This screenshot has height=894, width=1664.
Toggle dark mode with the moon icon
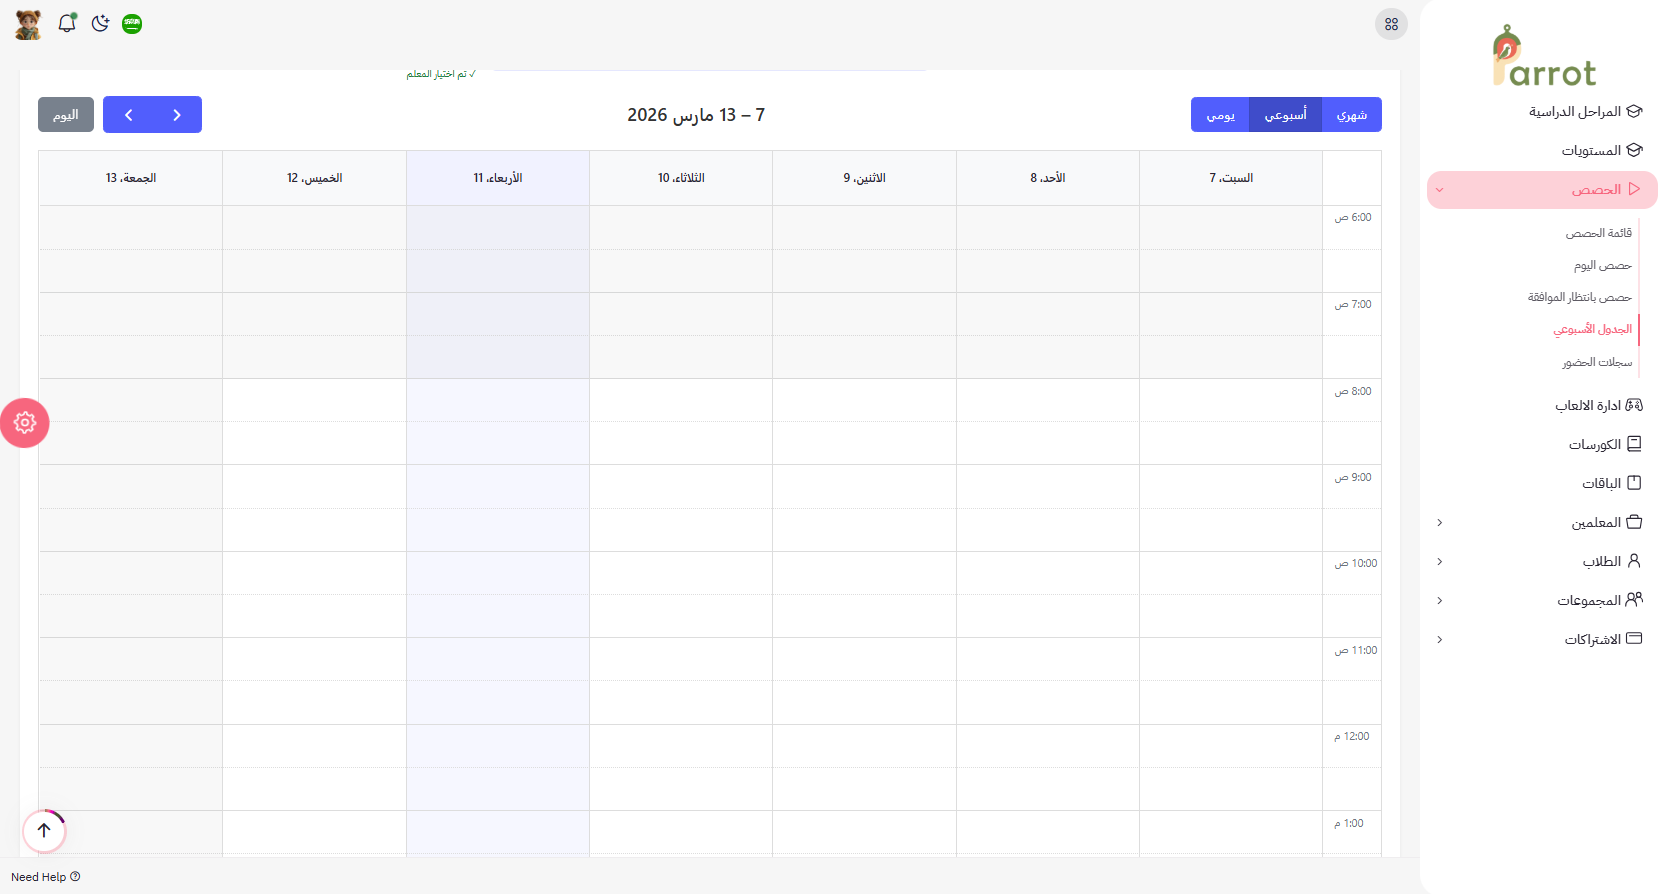point(100,23)
